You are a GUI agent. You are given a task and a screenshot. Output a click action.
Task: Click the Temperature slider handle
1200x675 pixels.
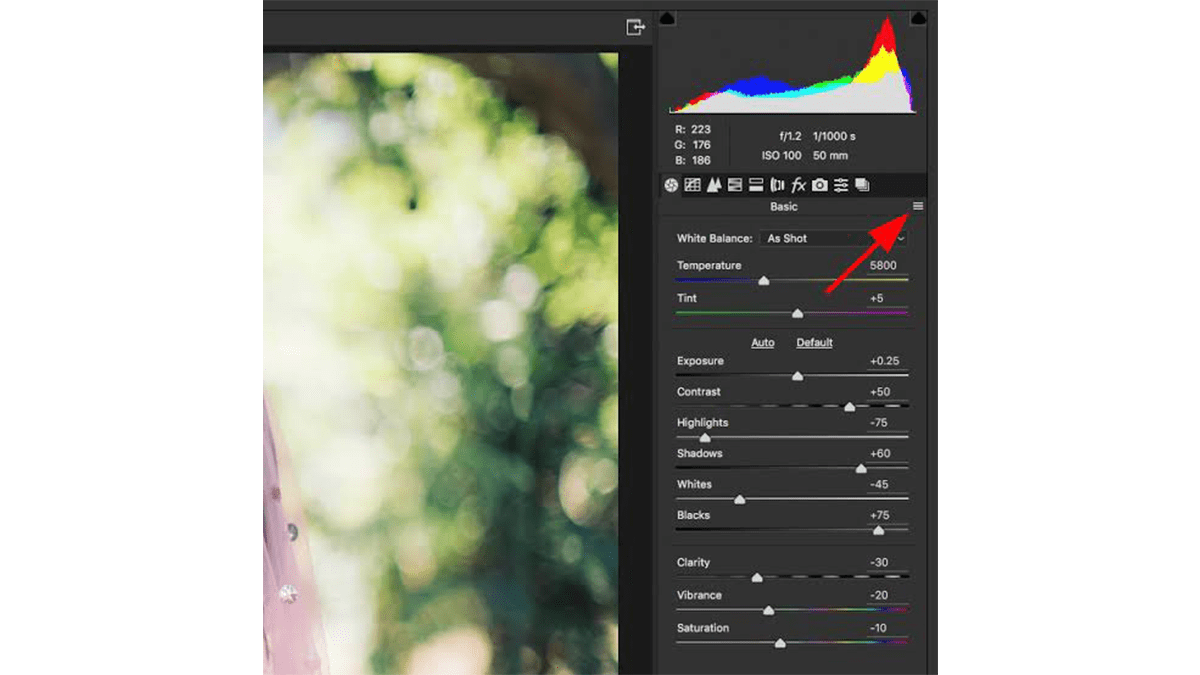[x=764, y=281]
